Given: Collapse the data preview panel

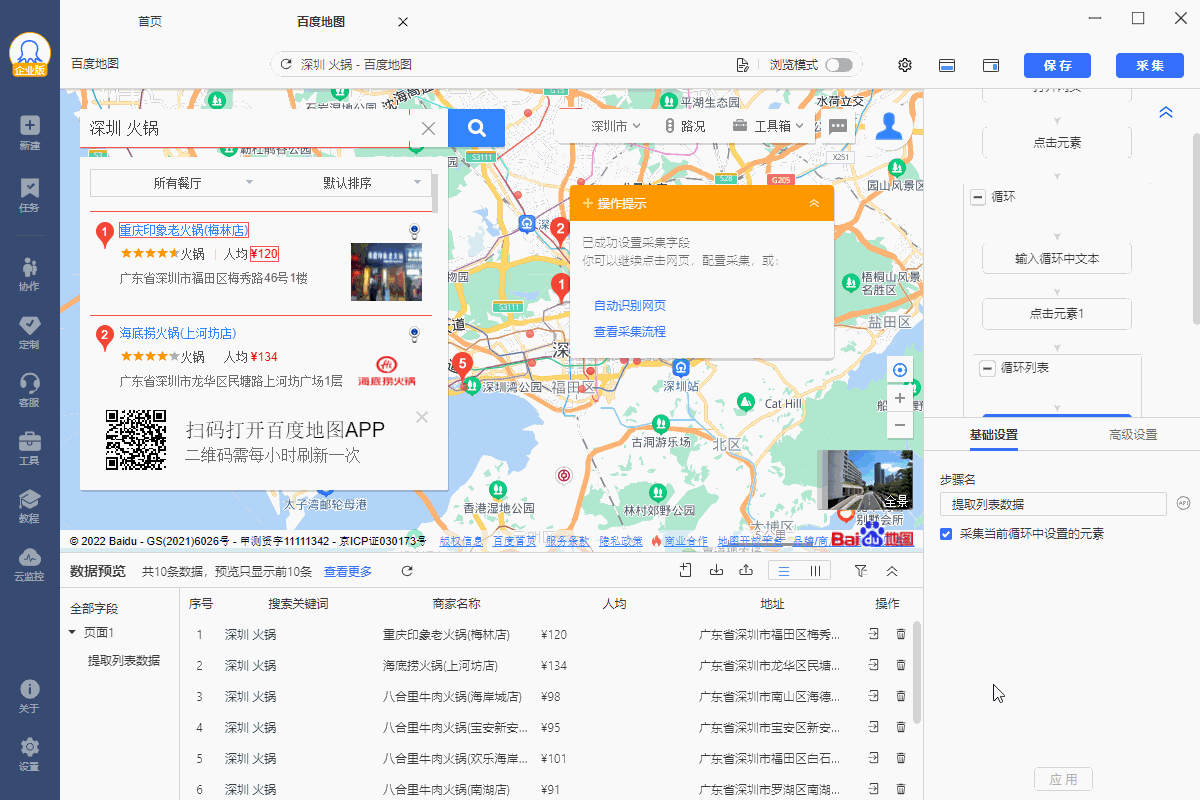Looking at the screenshot, I should [892, 571].
